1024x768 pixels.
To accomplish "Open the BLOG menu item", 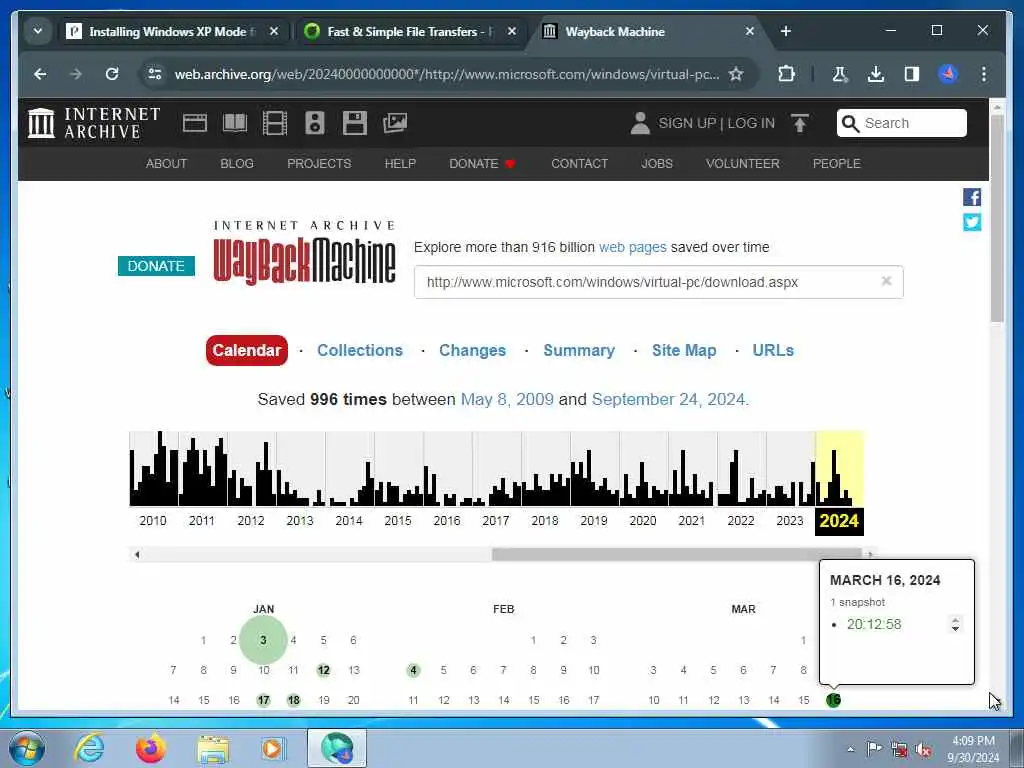I will click(x=237, y=163).
